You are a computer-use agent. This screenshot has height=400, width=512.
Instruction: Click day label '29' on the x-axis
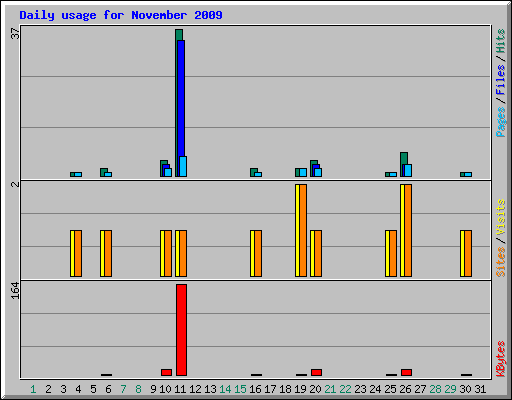(450, 389)
